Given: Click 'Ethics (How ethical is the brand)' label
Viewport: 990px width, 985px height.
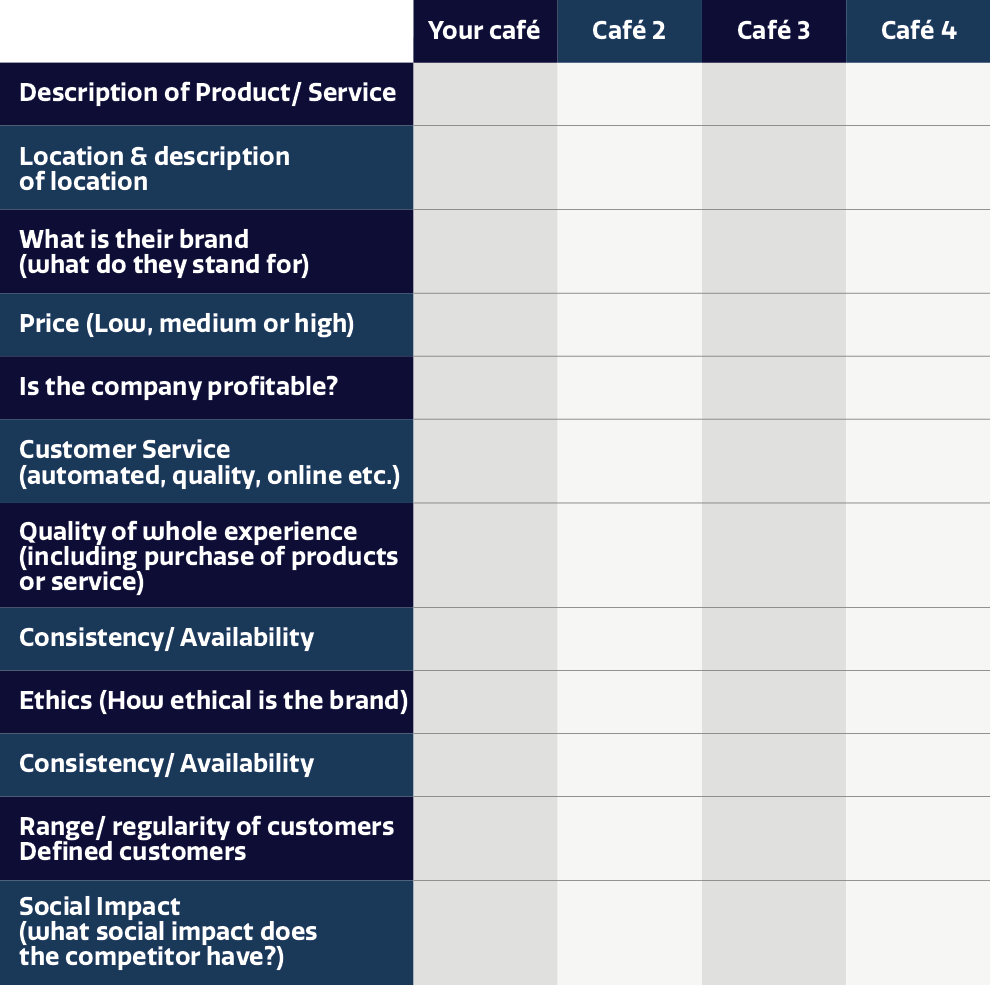Looking at the screenshot, I should coord(206,701).
